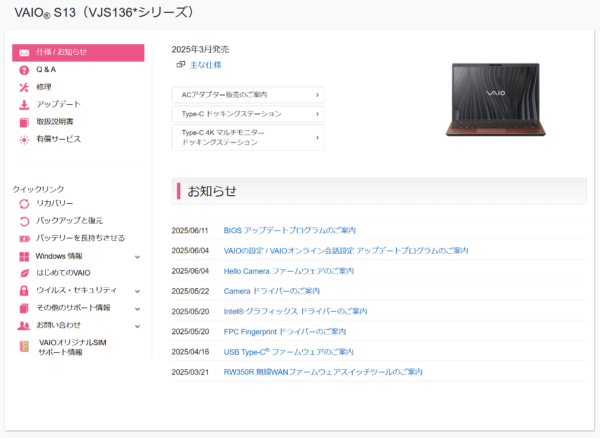Open FPC Fingerprint ドライバーのご案内 link
600x438 pixels.
(x=285, y=332)
